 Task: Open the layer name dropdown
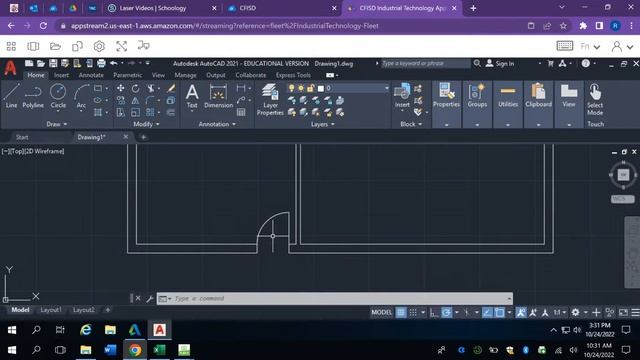pos(387,88)
